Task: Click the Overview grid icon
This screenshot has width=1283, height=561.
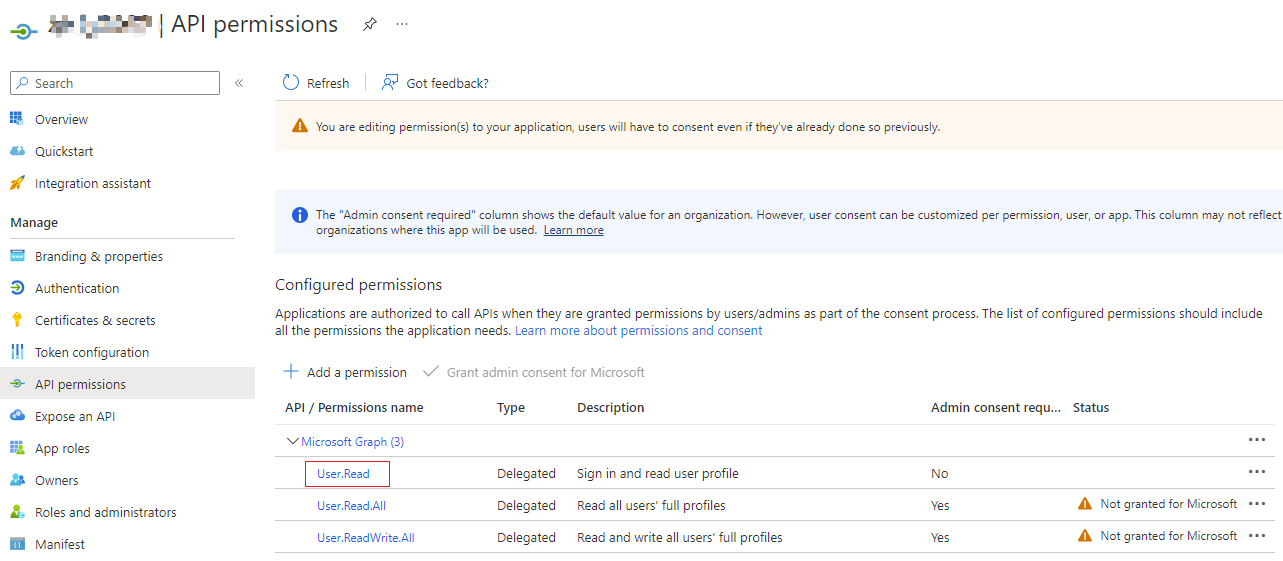Action: [x=17, y=119]
